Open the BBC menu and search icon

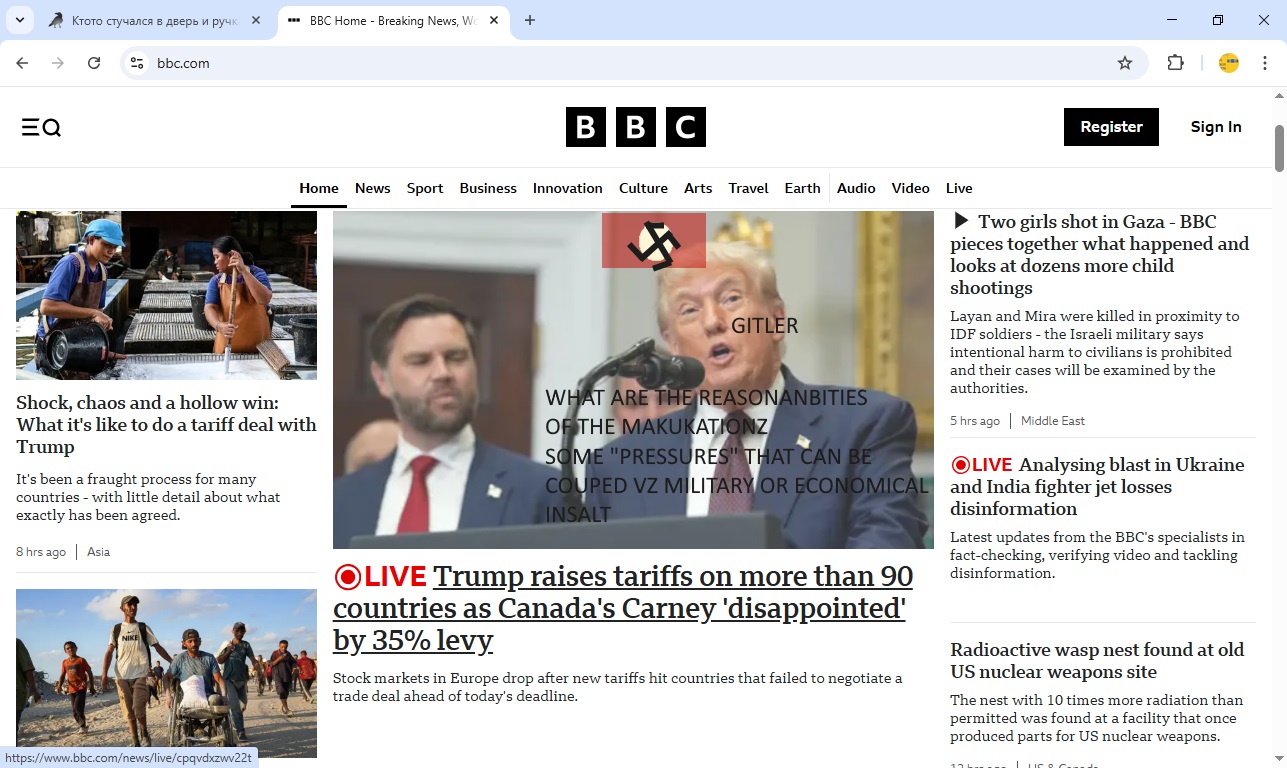[x=41, y=127]
